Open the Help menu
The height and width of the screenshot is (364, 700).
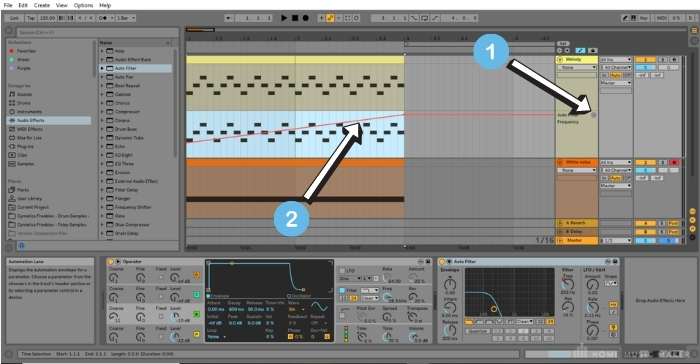[x=105, y=5]
